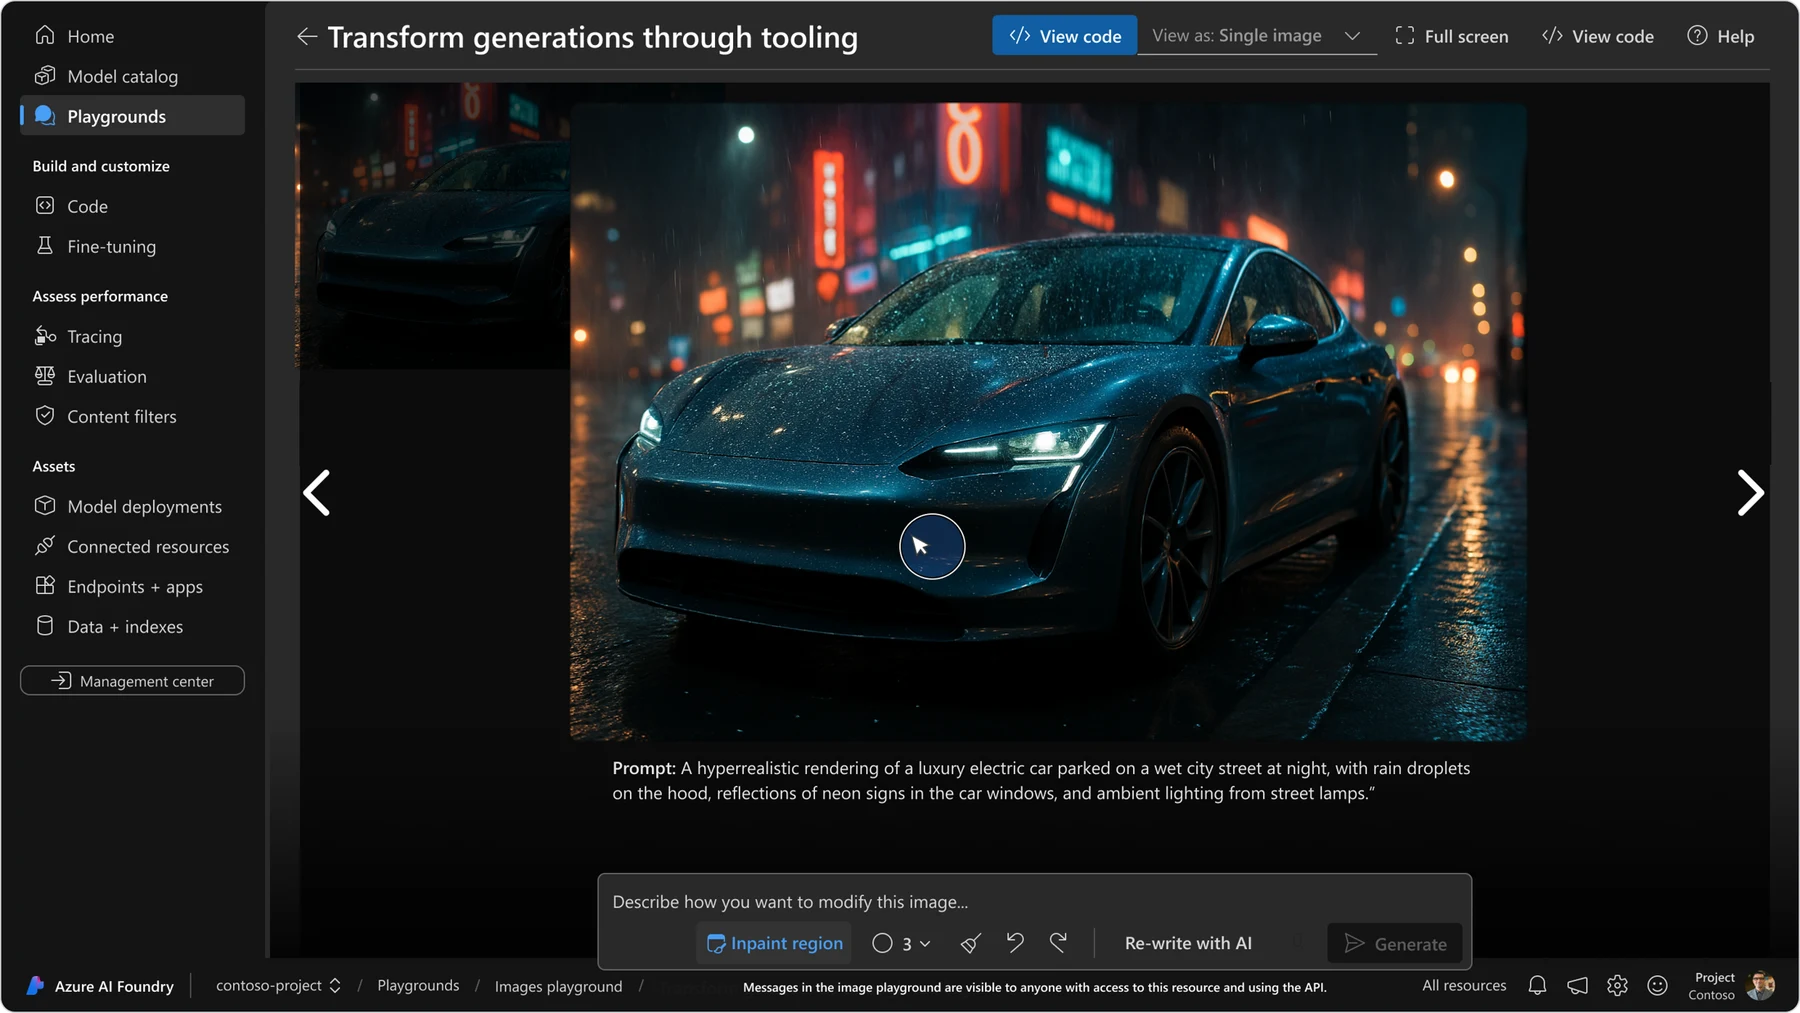This screenshot has width=1800, height=1013.
Task: Redo the last edit
Action: coord(1059,942)
